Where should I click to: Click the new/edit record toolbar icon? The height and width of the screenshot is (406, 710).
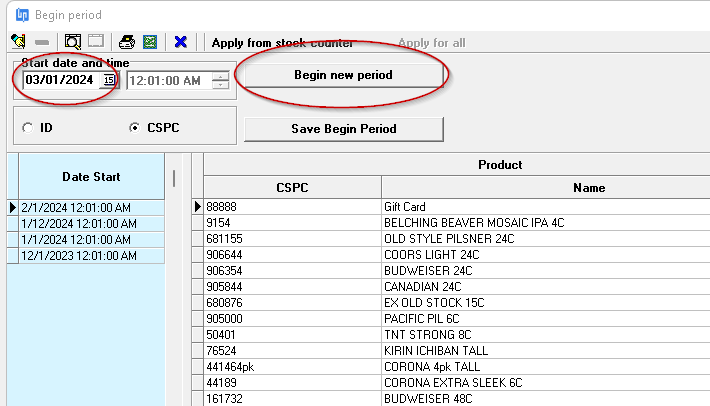pyautogui.click(x=18, y=42)
